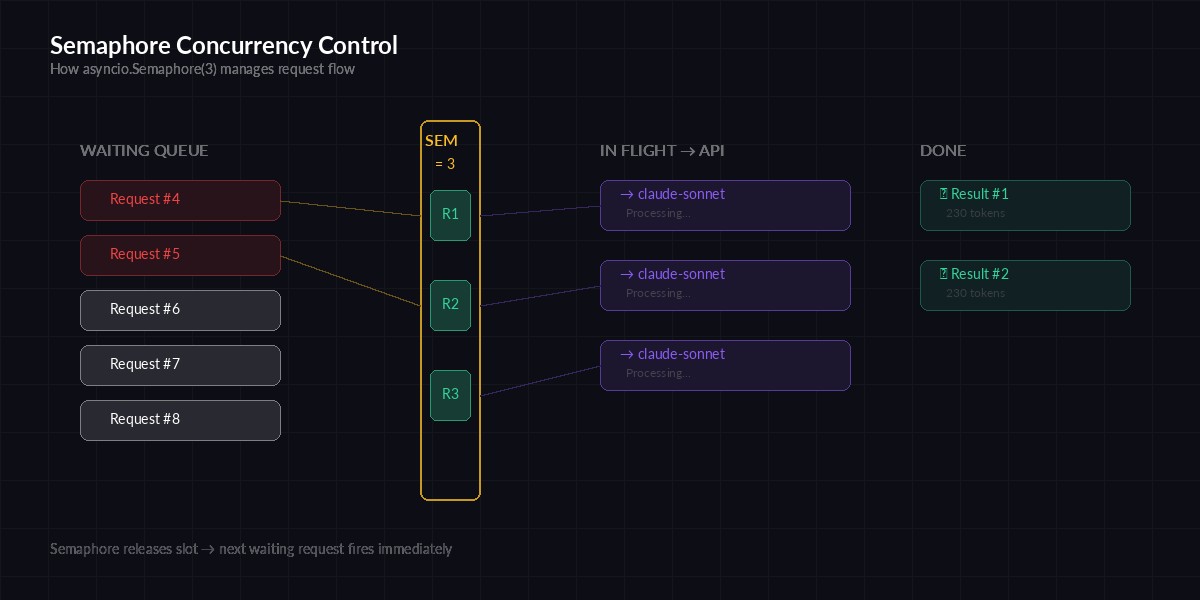1200x600 pixels.
Task: Toggle the Request #4 queue entry
Action: [x=180, y=200]
